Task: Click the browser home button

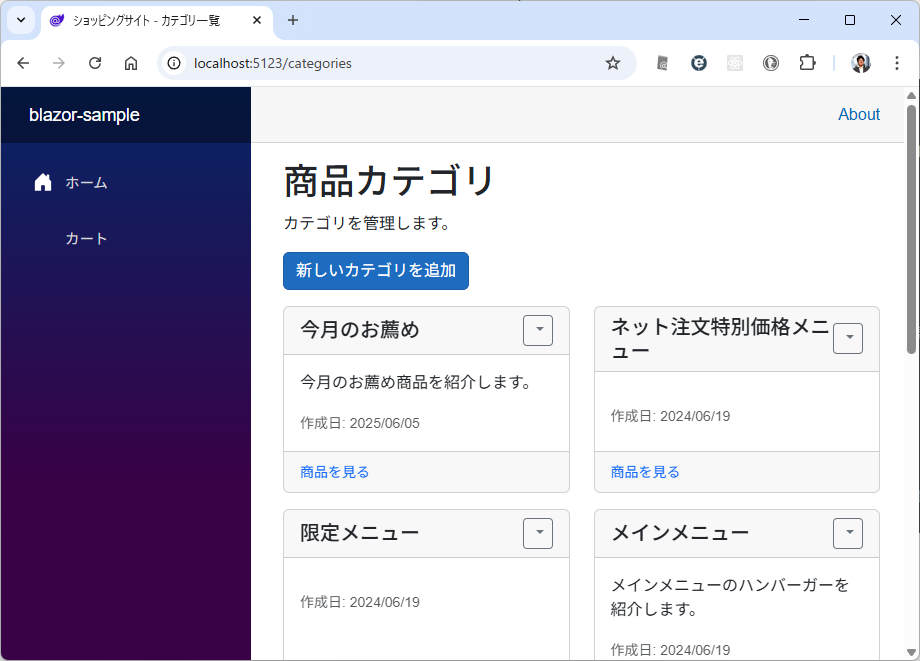Action: (x=131, y=63)
